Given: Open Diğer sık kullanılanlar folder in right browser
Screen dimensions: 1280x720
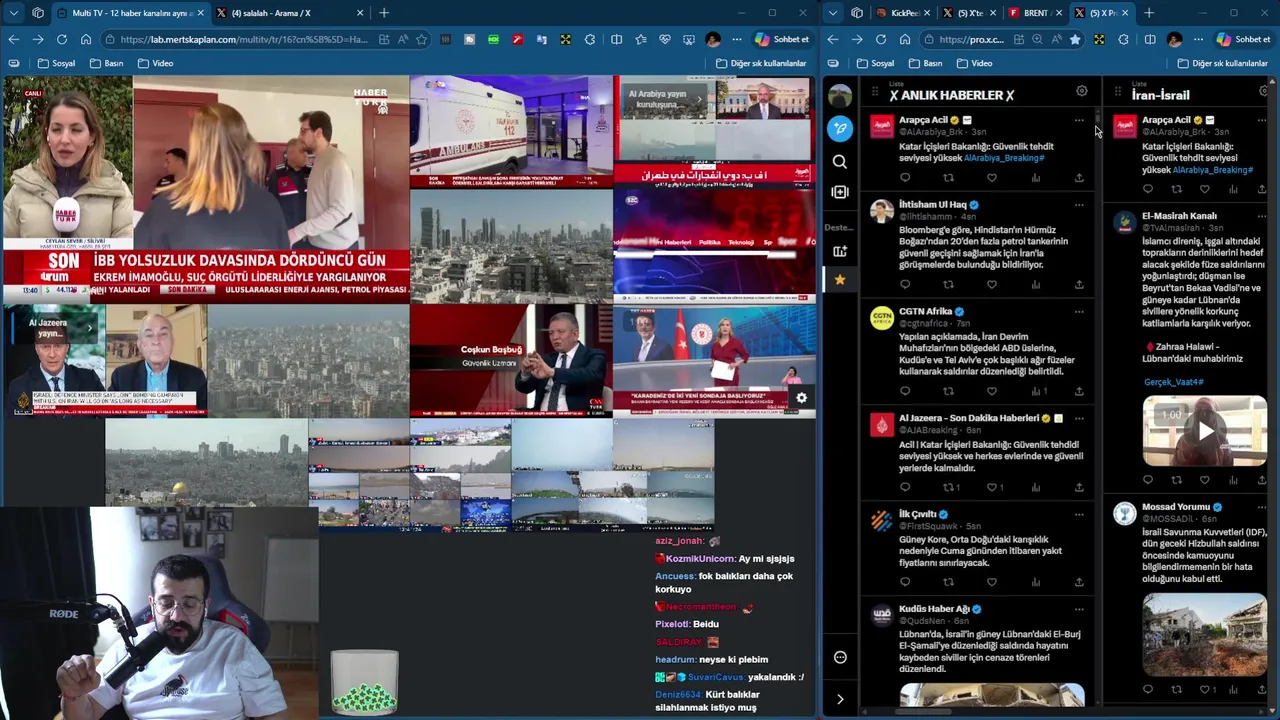Looking at the screenshot, I should coord(1222,63).
